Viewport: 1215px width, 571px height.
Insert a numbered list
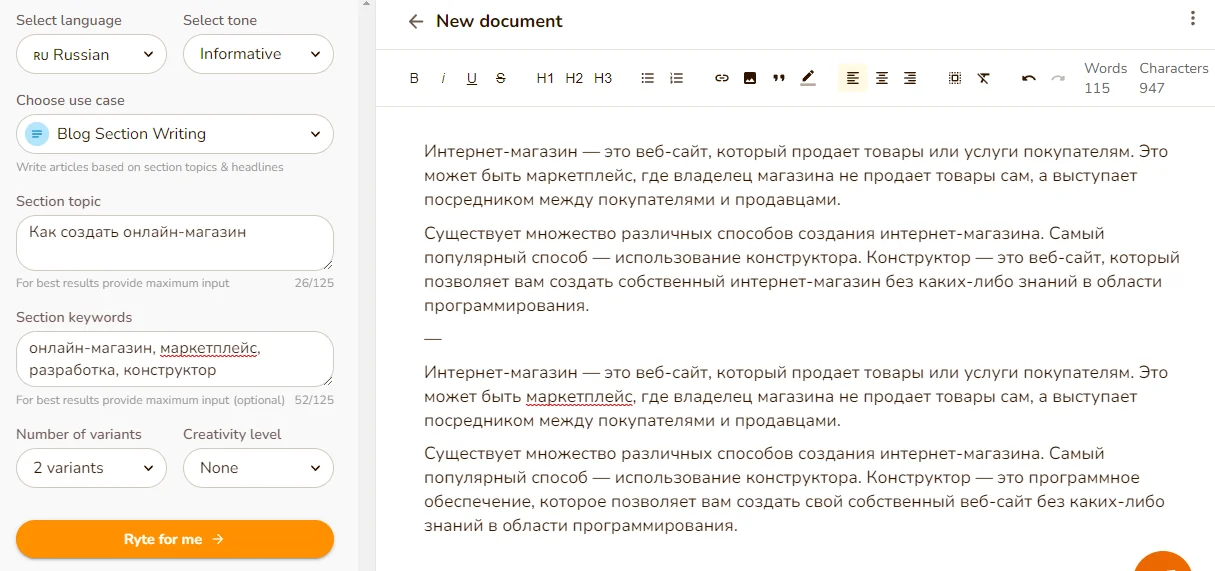pos(676,78)
